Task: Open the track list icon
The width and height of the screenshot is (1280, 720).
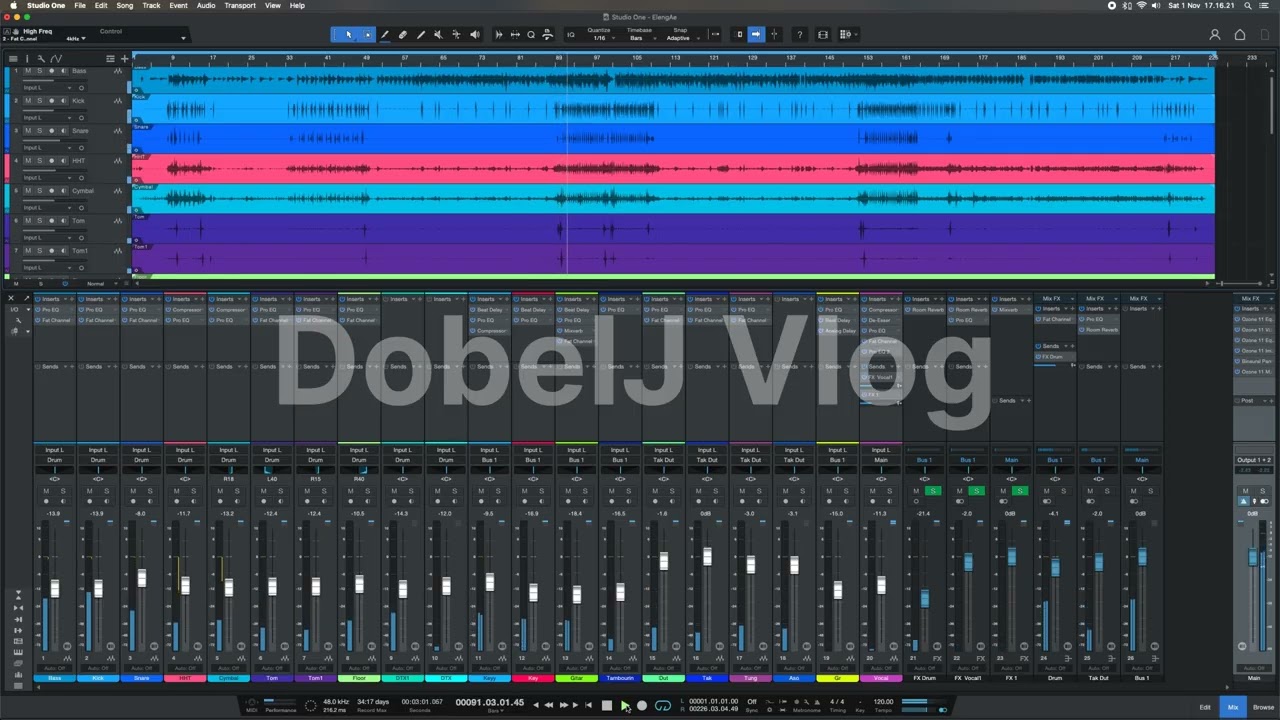Action: tap(13, 58)
